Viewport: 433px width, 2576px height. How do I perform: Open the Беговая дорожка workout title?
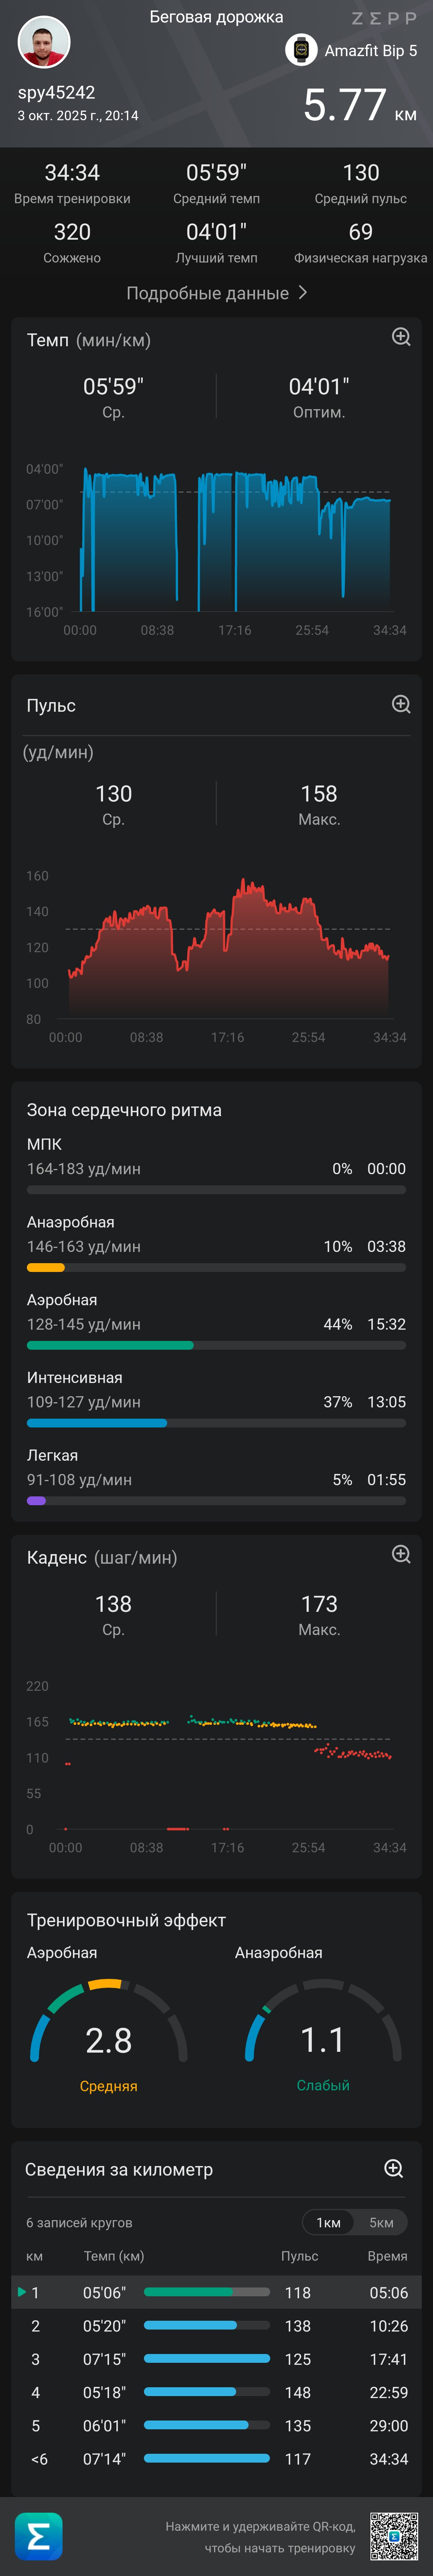pos(216,17)
